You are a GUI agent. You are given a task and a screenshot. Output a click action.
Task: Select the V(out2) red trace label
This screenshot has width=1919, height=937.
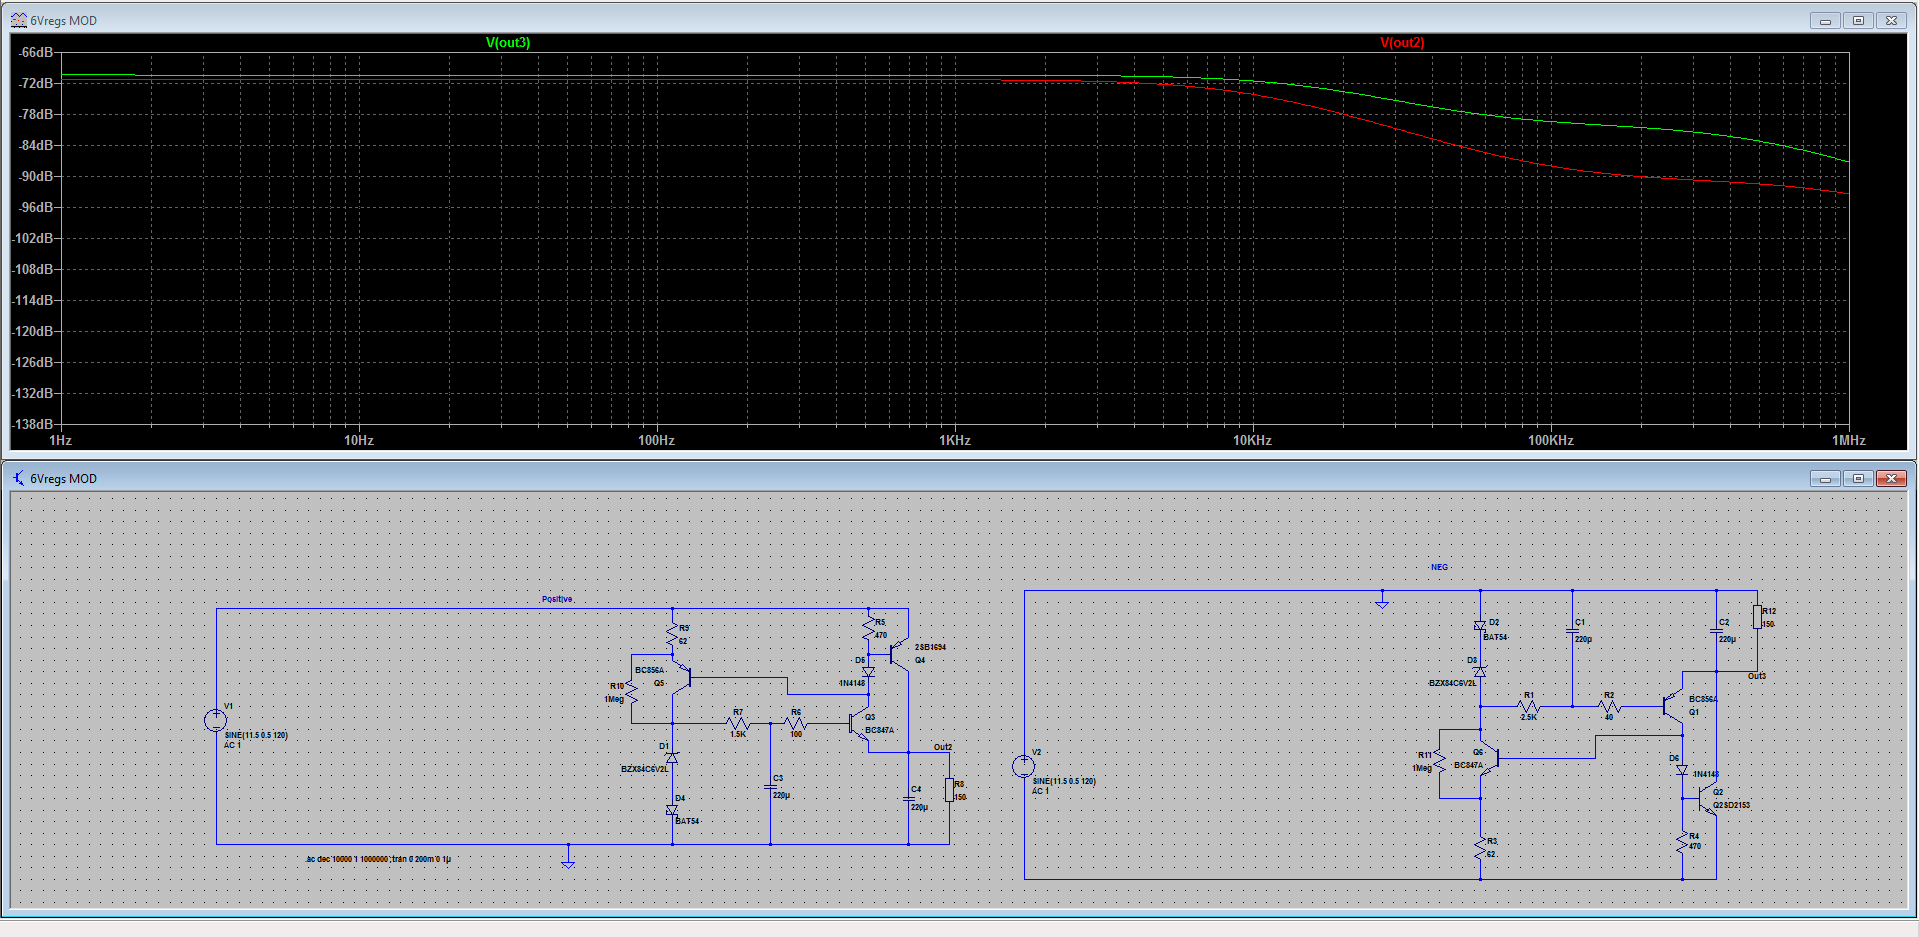[x=1402, y=43]
